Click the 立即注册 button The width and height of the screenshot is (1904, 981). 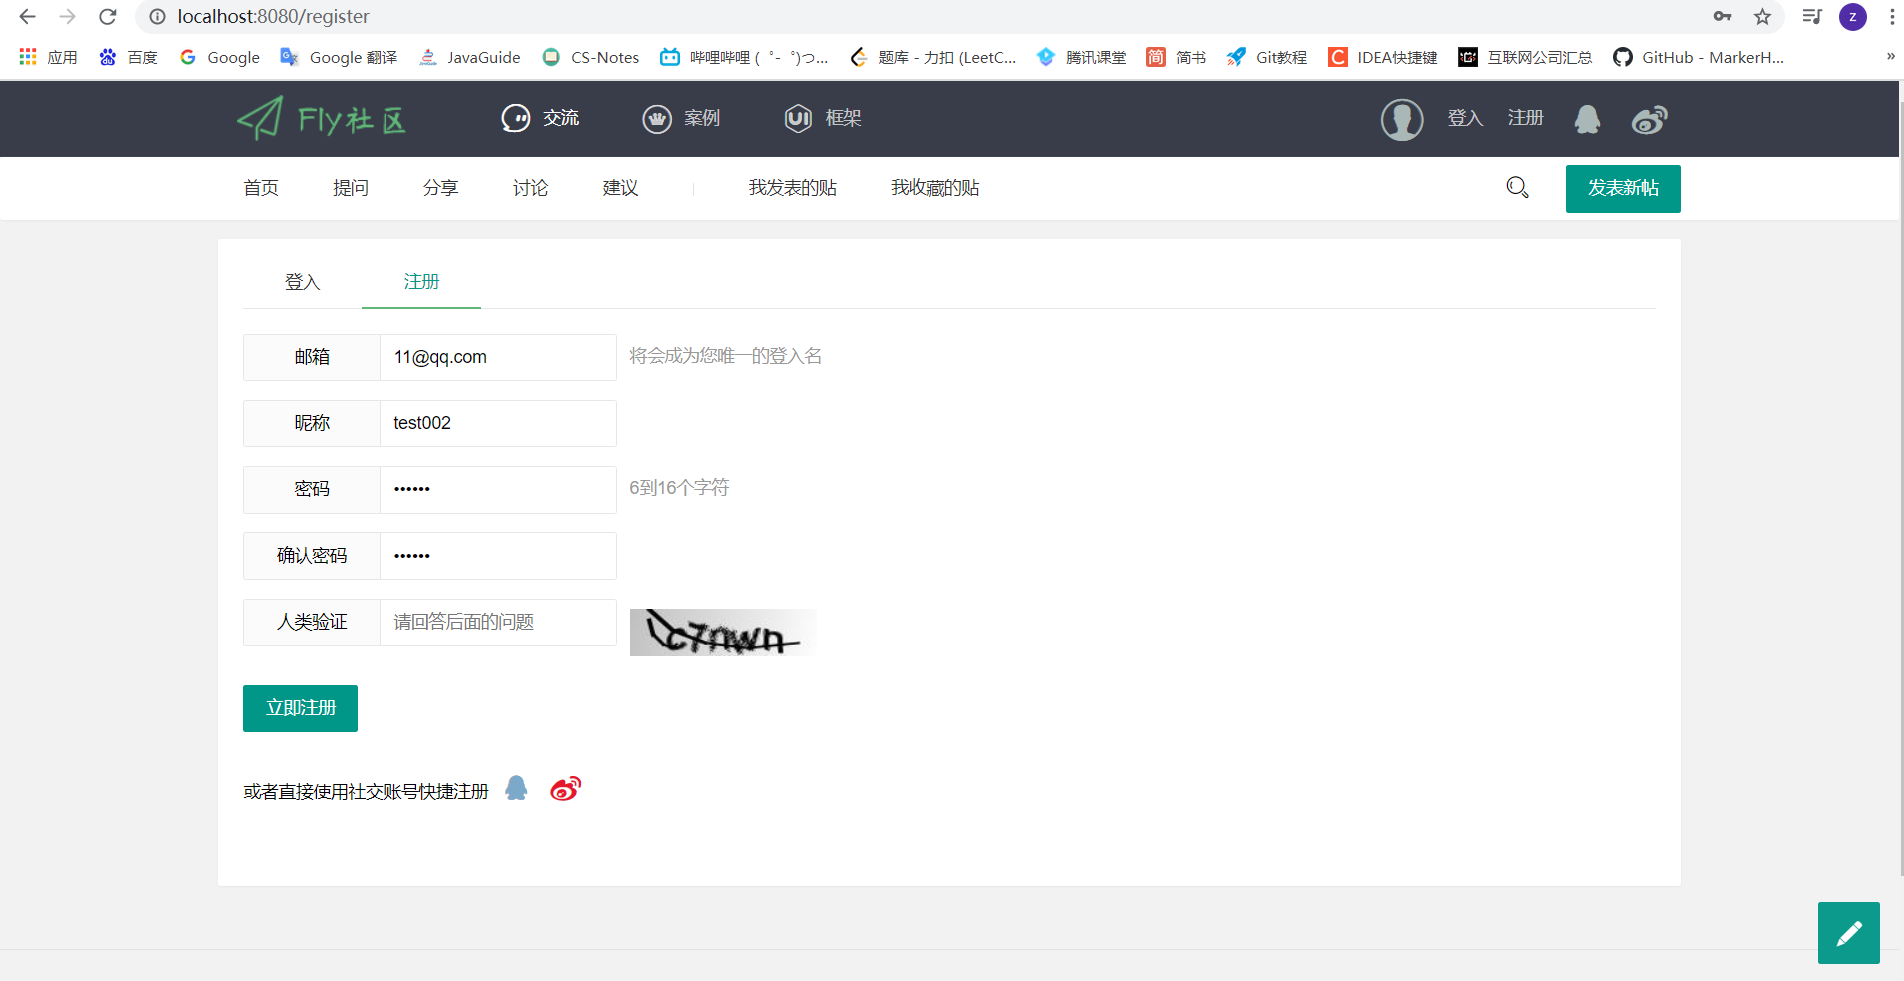click(x=299, y=707)
